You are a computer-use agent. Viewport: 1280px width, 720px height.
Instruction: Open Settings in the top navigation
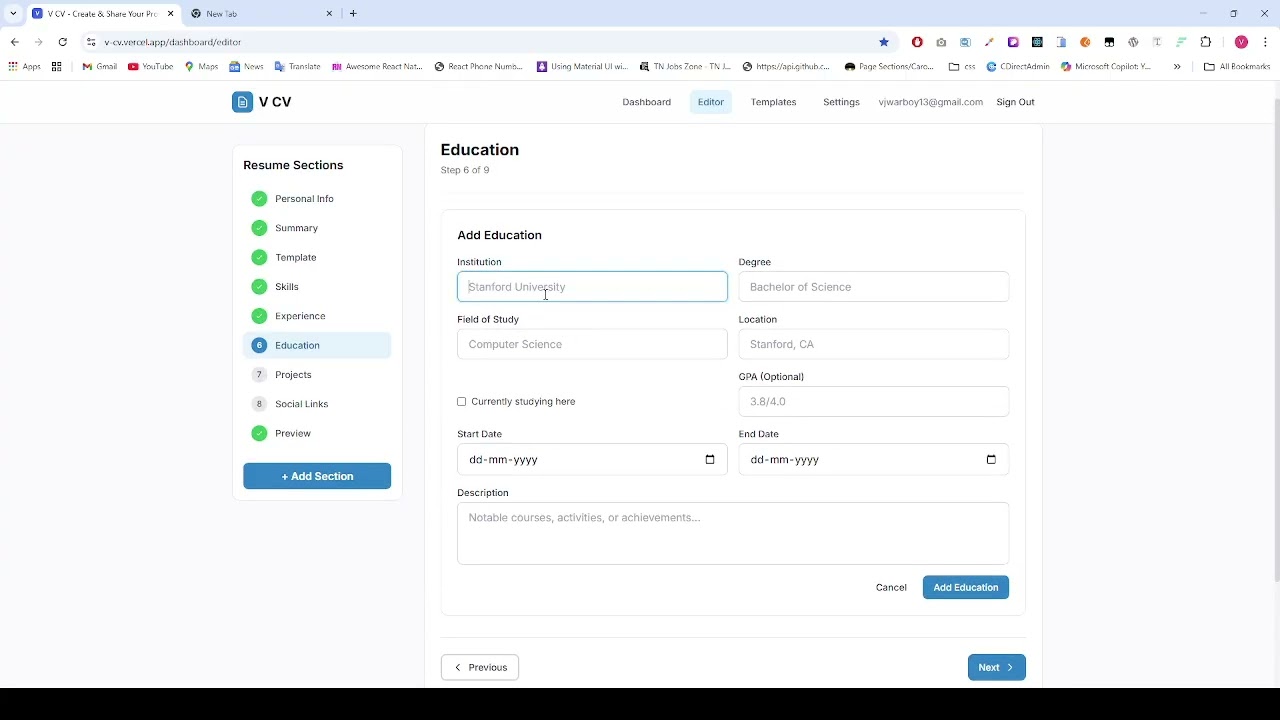coord(841,102)
